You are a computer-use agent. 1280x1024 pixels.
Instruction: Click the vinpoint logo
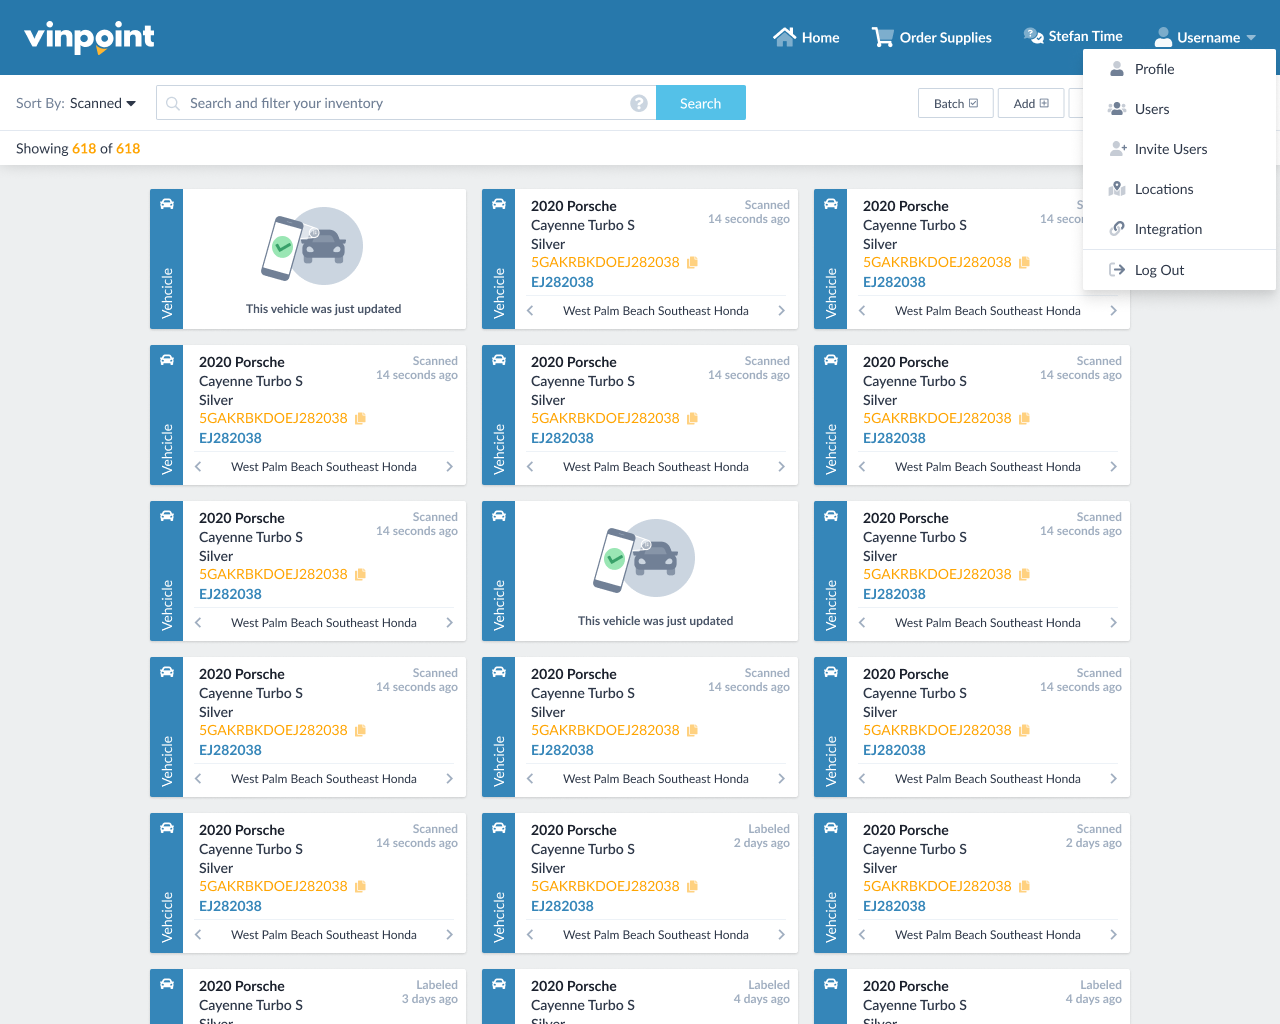point(89,37)
